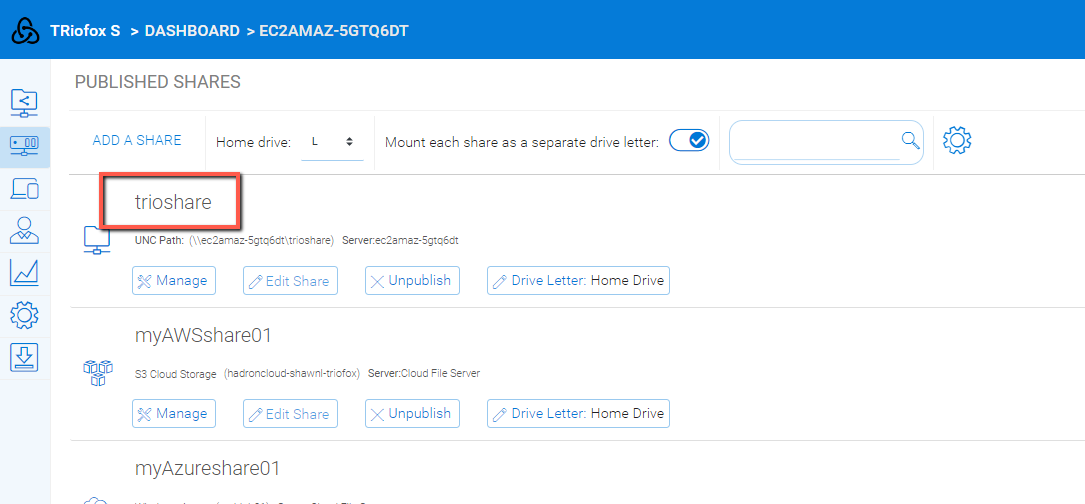Click Server:Cloud File Server text
This screenshot has height=504, width=1085.
click(x=423, y=373)
